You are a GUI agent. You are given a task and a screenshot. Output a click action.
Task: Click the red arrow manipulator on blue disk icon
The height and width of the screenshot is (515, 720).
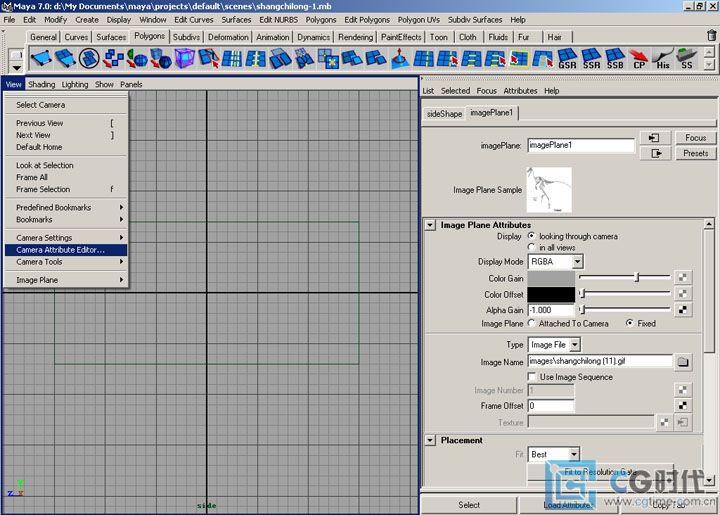pyautogui.click(x=399, y=59)
